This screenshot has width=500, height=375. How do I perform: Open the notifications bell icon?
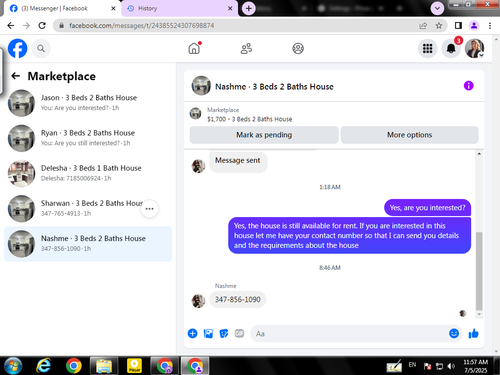tap(451, 49)
